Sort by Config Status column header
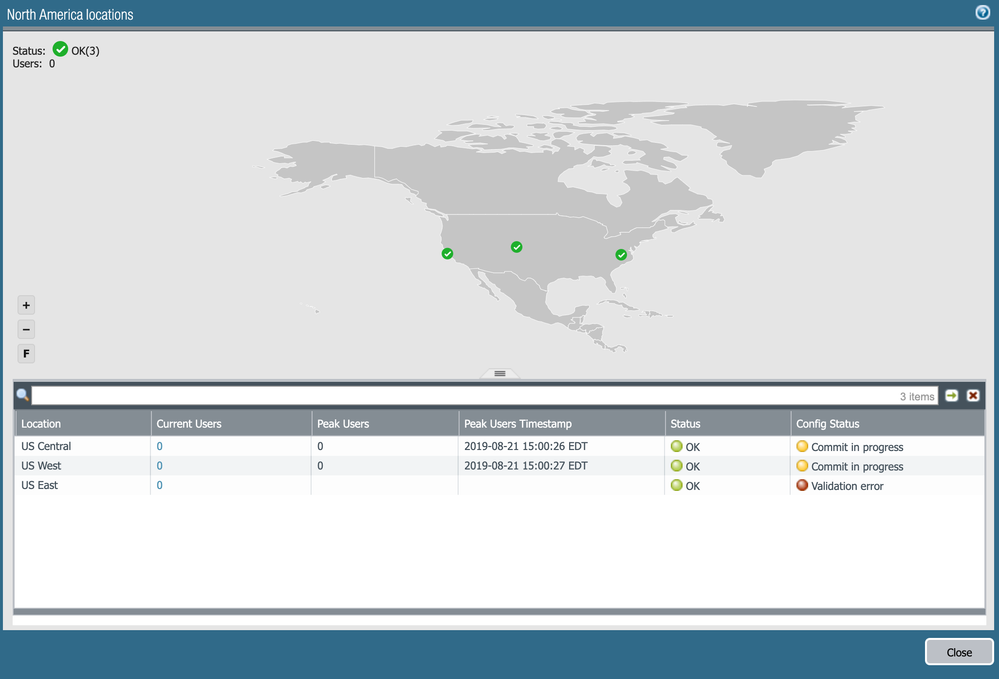 point(827,424)
